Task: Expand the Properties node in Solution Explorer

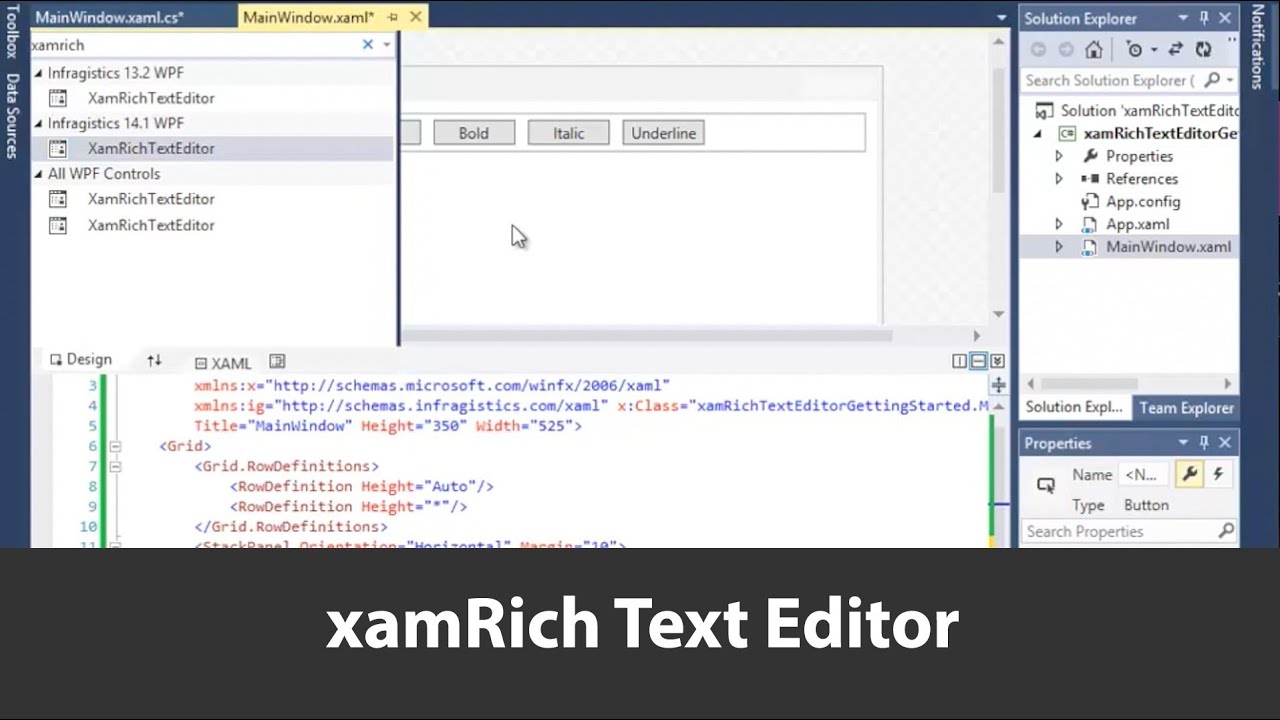Action: click(x=1059, y=156)
